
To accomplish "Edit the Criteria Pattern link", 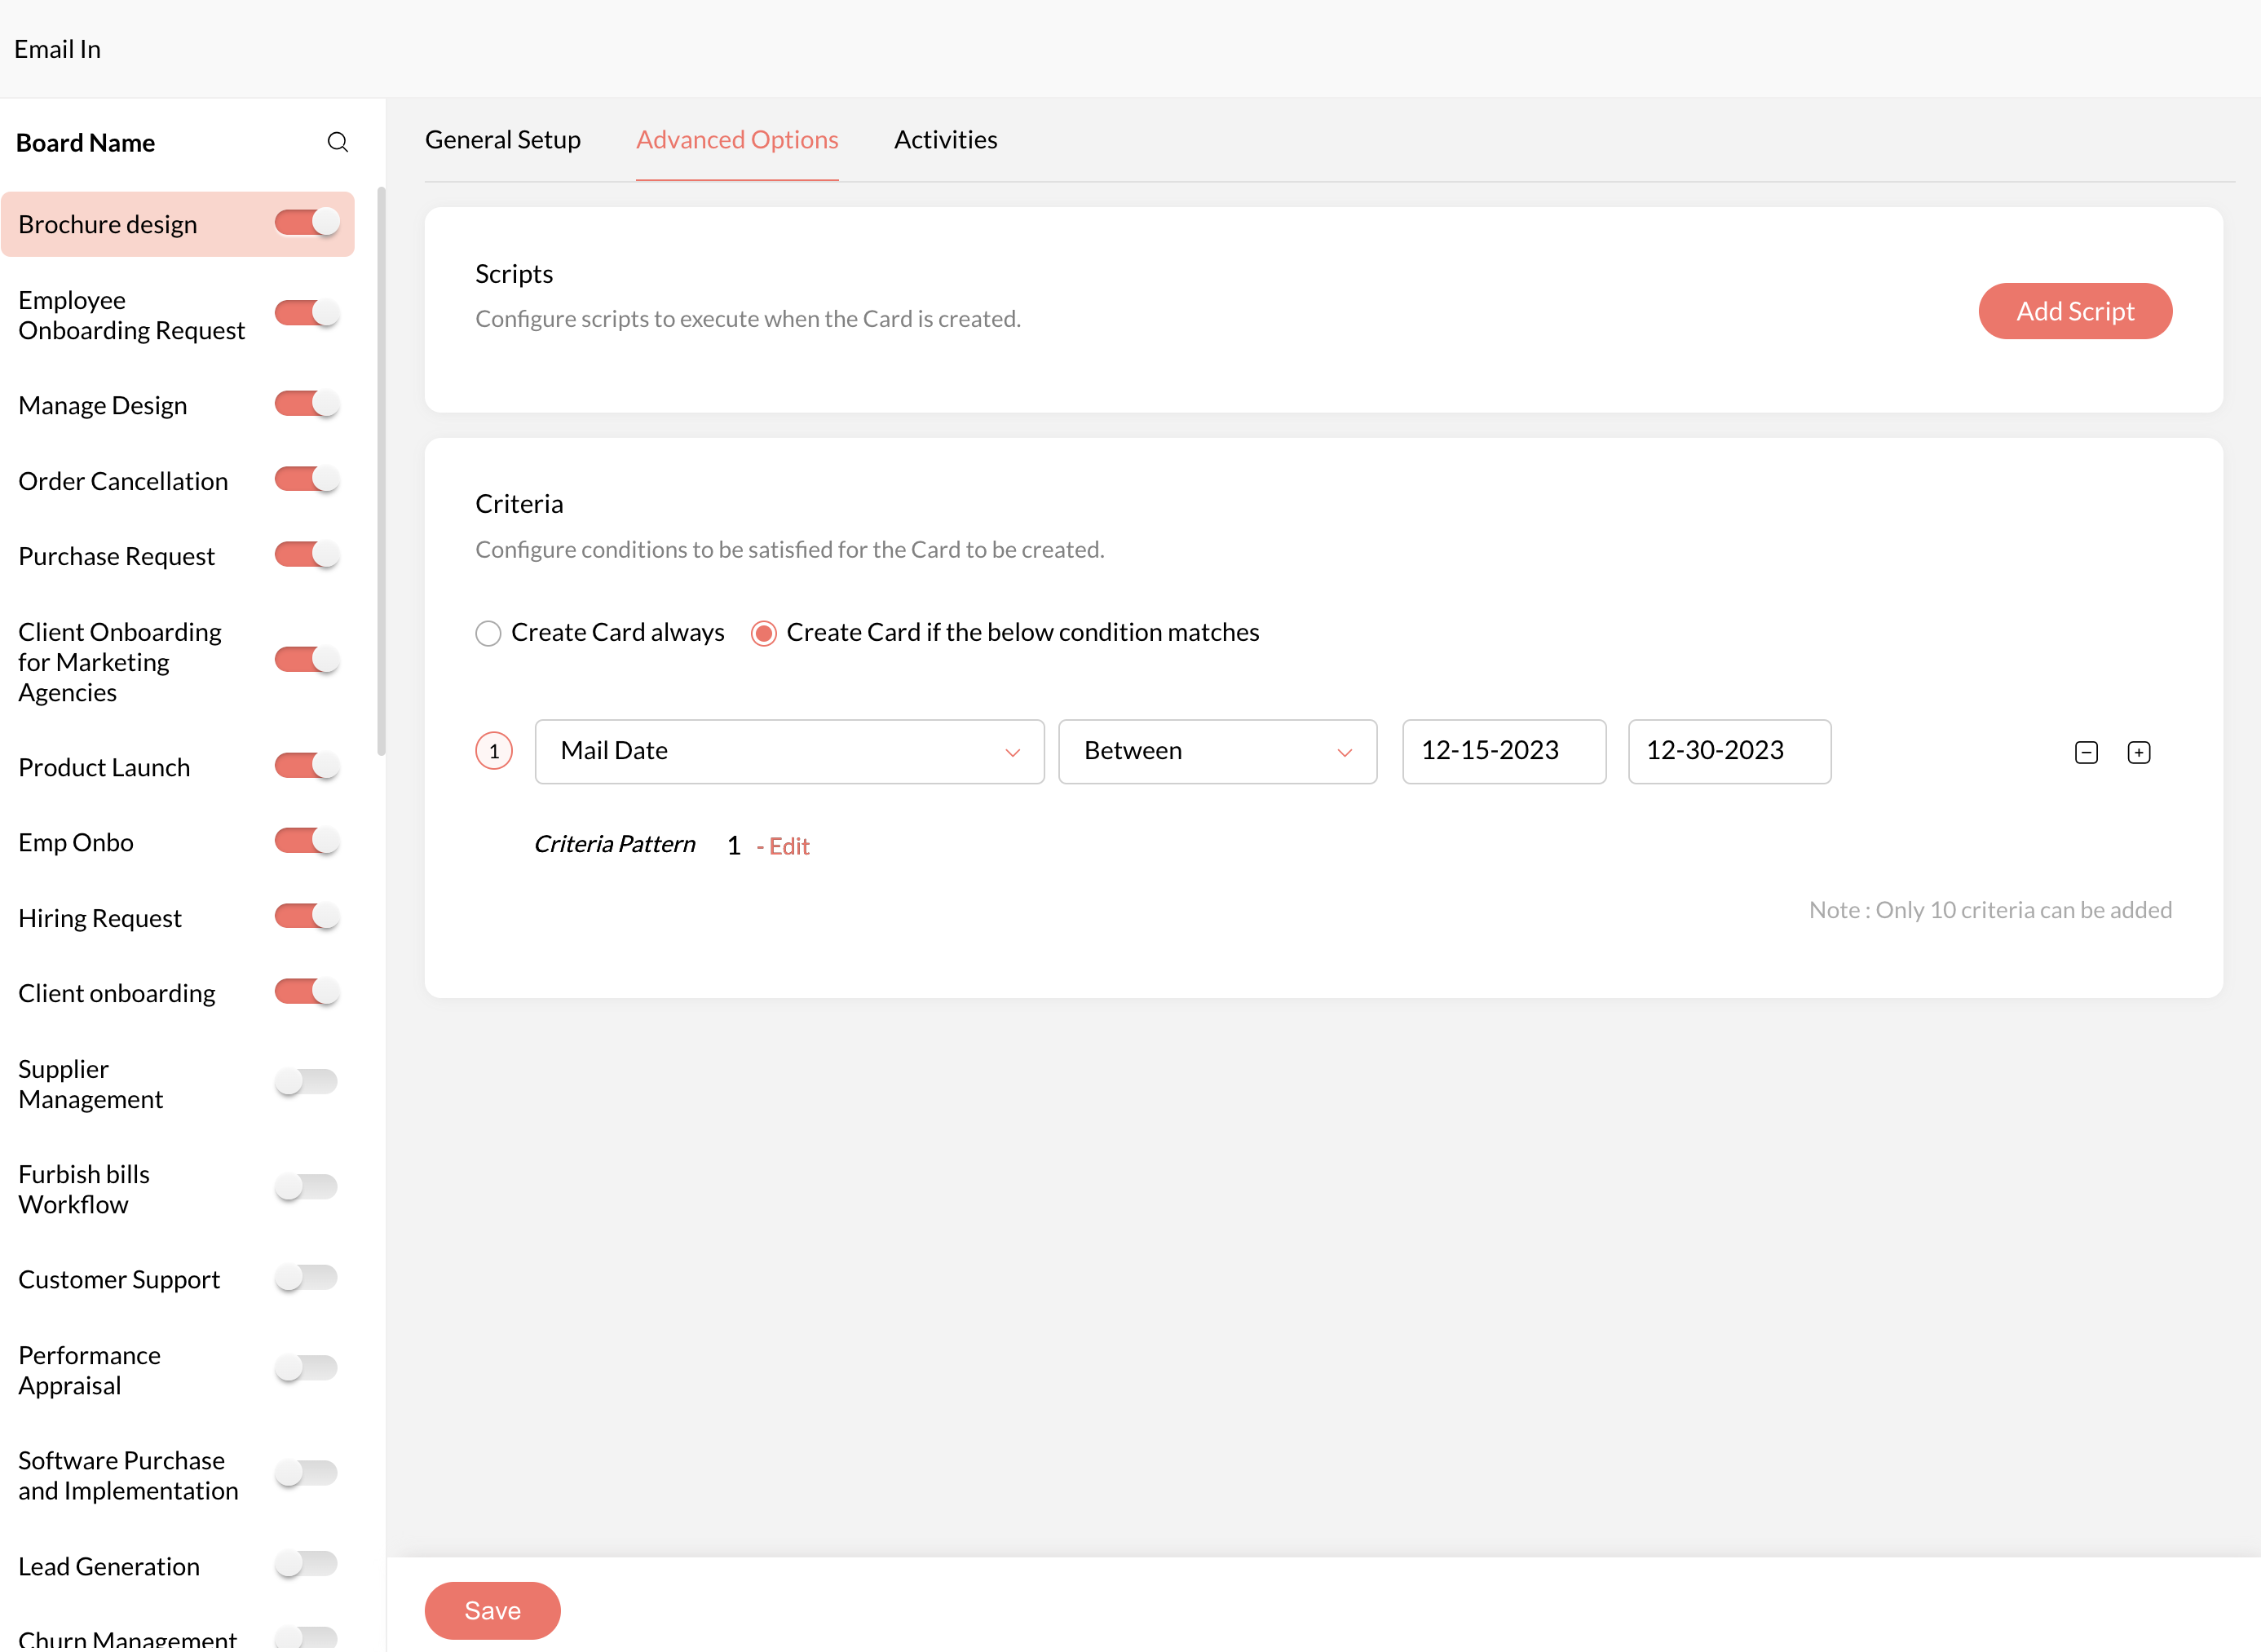I will pos(787,846).
